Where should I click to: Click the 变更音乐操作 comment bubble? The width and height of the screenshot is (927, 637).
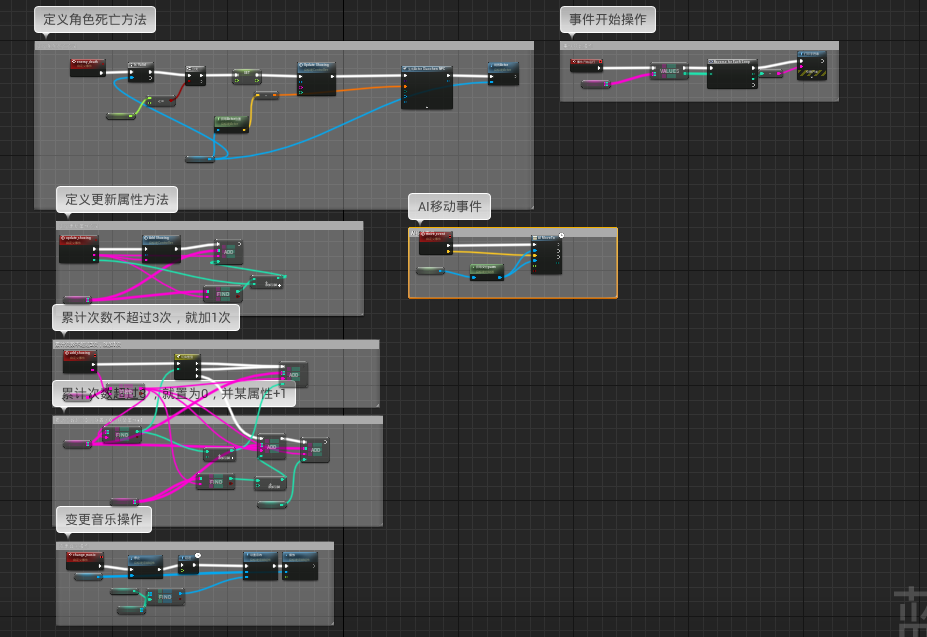[103, 519]
